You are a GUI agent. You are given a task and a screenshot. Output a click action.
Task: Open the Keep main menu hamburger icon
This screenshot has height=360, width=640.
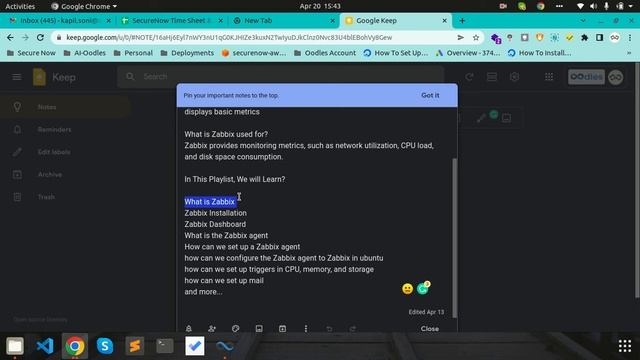[x=17, y=77]
